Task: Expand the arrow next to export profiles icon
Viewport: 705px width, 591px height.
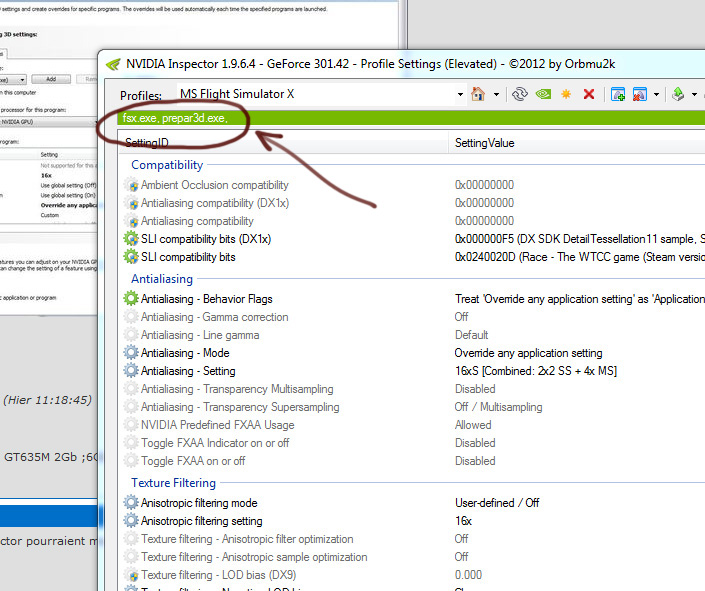Action: click(x=695, y=94)
